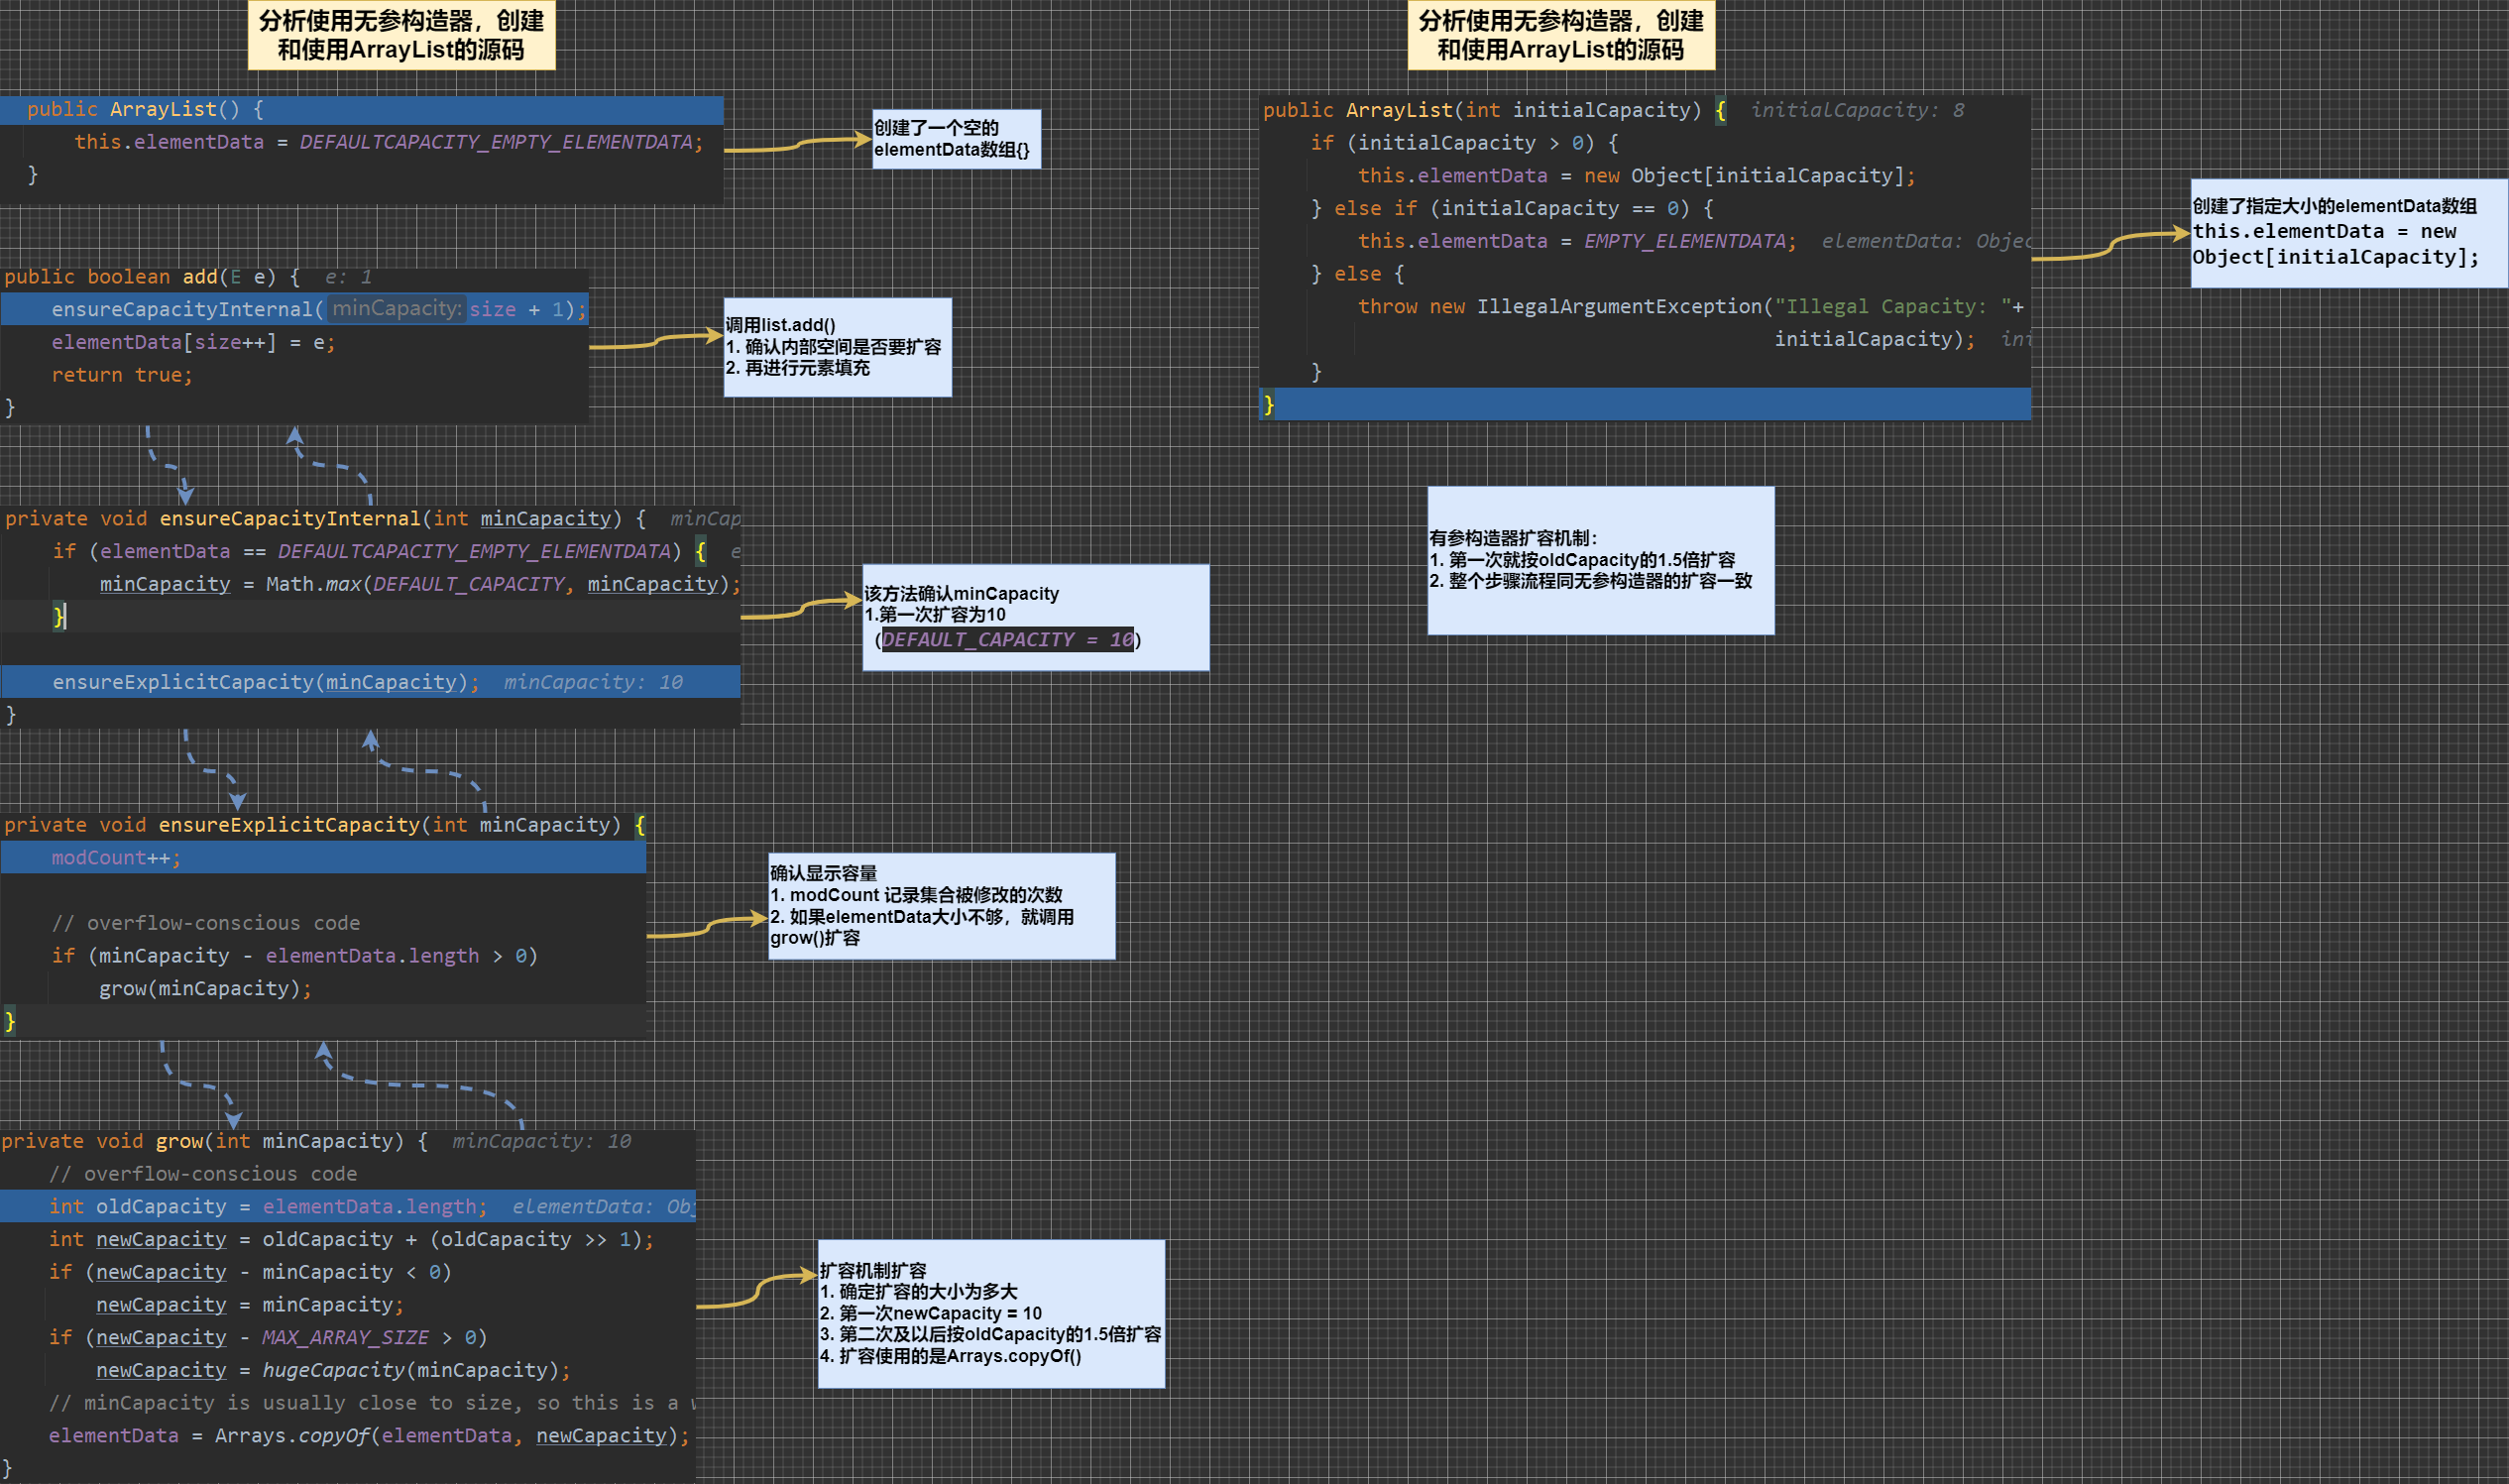Click the highlighted 'ensureCapacityInternal(minCapacity: size + 1);' line

(294, 309)
